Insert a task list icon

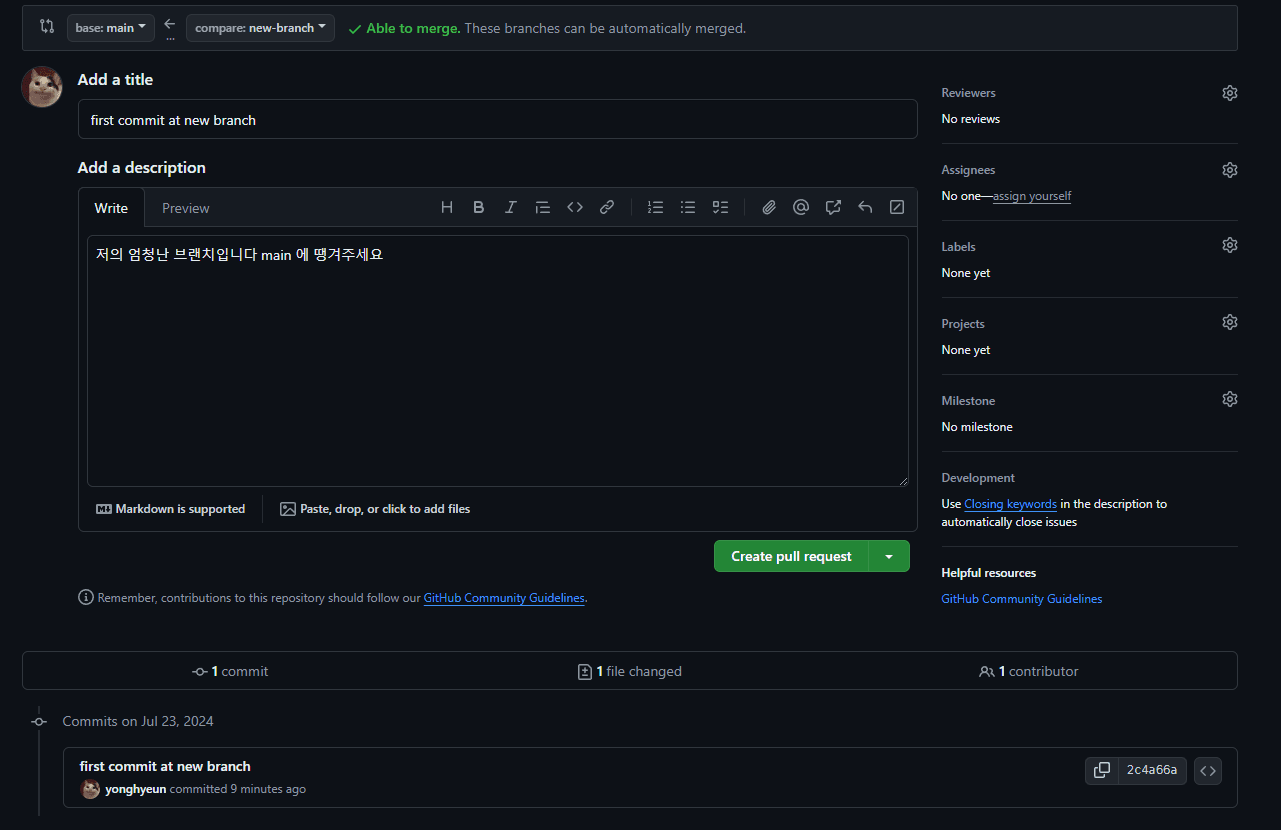[x=720, y=207]
